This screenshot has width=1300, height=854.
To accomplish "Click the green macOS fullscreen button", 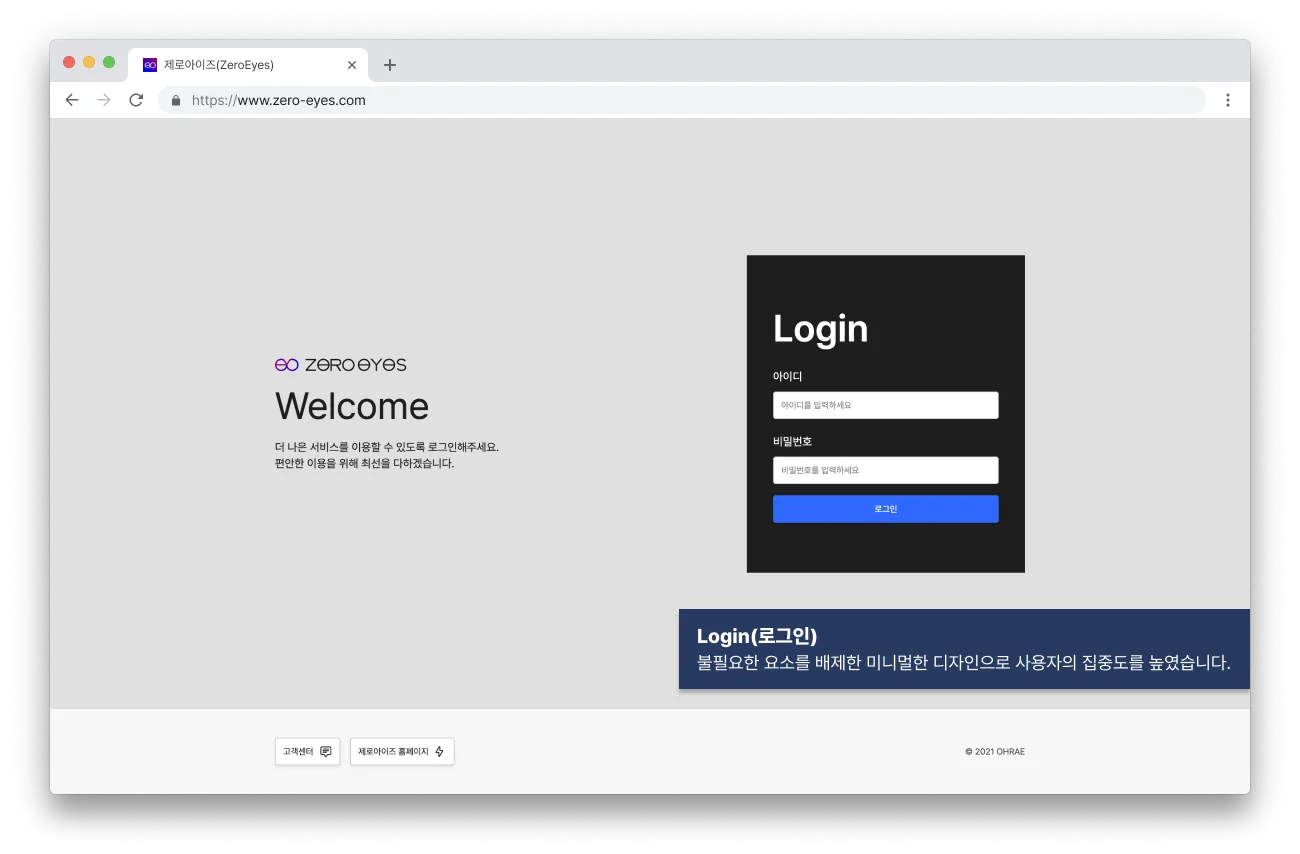I will point(110,61).
